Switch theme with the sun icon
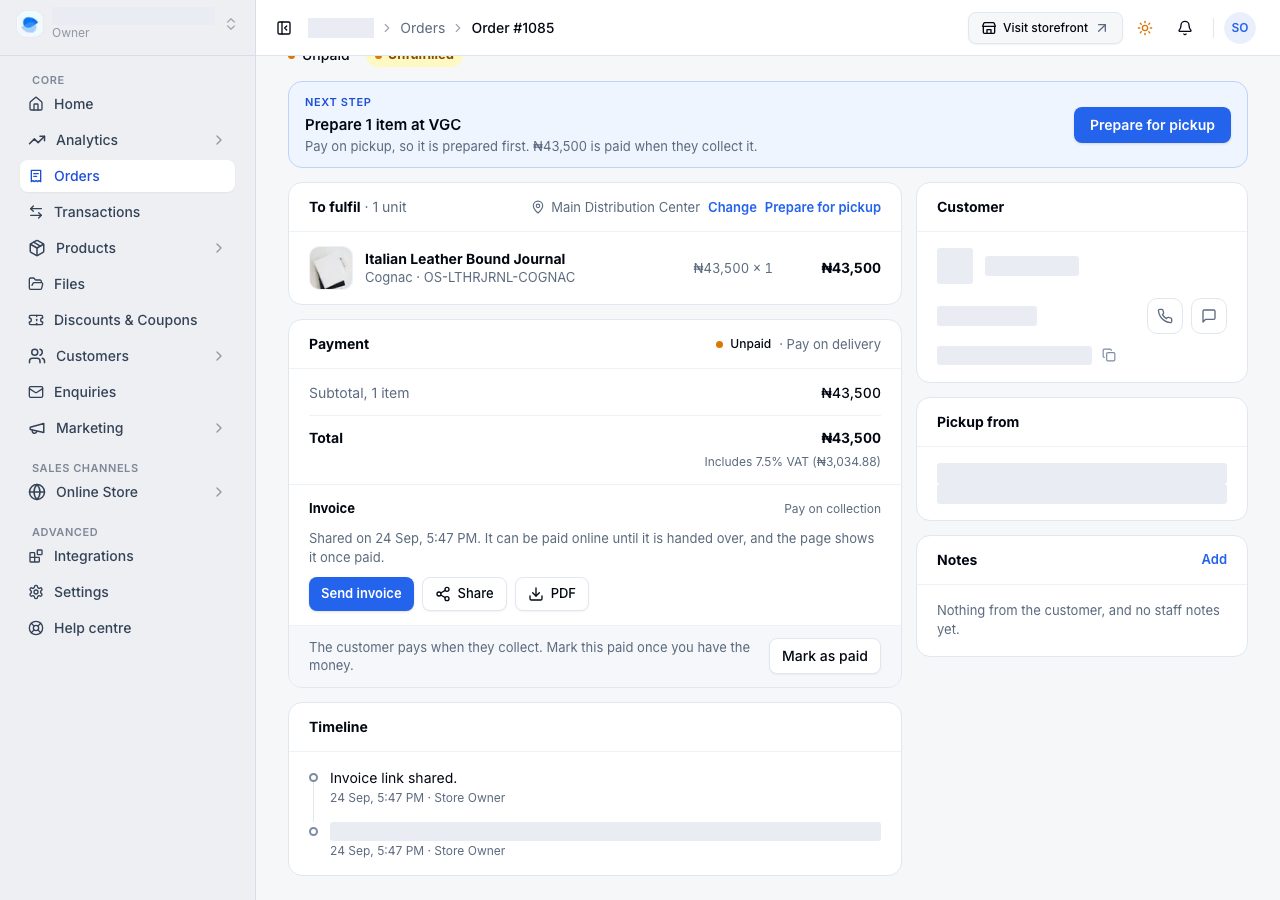Screen dimensions: 1280x900 pyautogui.click(x=1145, y=28)
